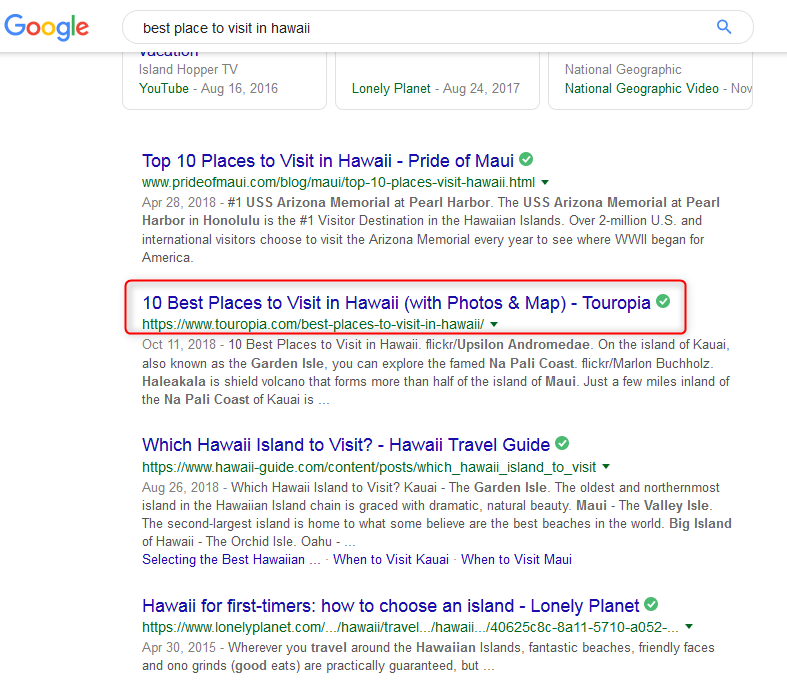Click the search box containing 'best place to visit in hawaii'

click(x=438, y=27)
